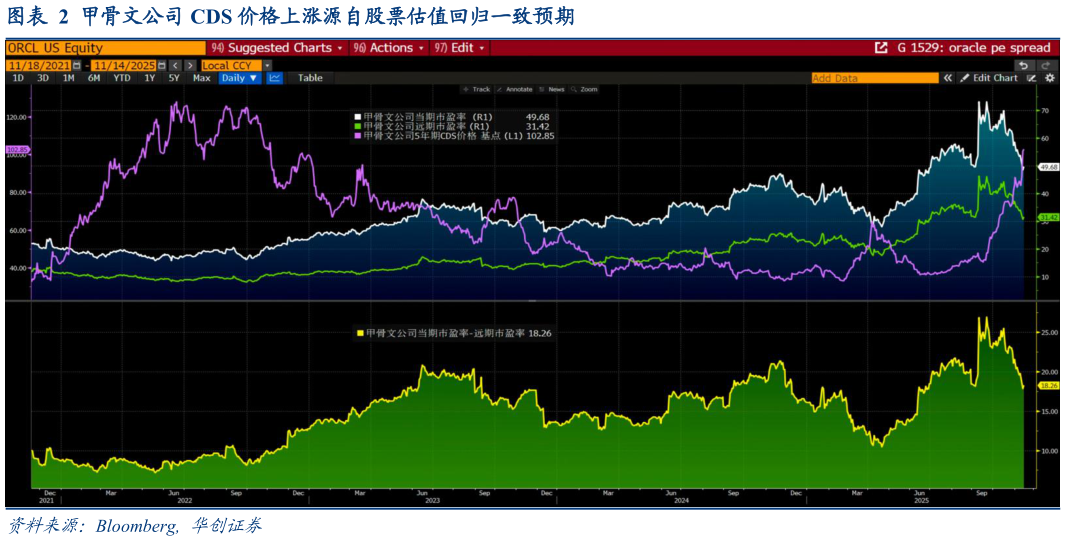Toggle green 远期市盈率 legend marker
The height and width of the screenshot is (541, 1066).
358,126
